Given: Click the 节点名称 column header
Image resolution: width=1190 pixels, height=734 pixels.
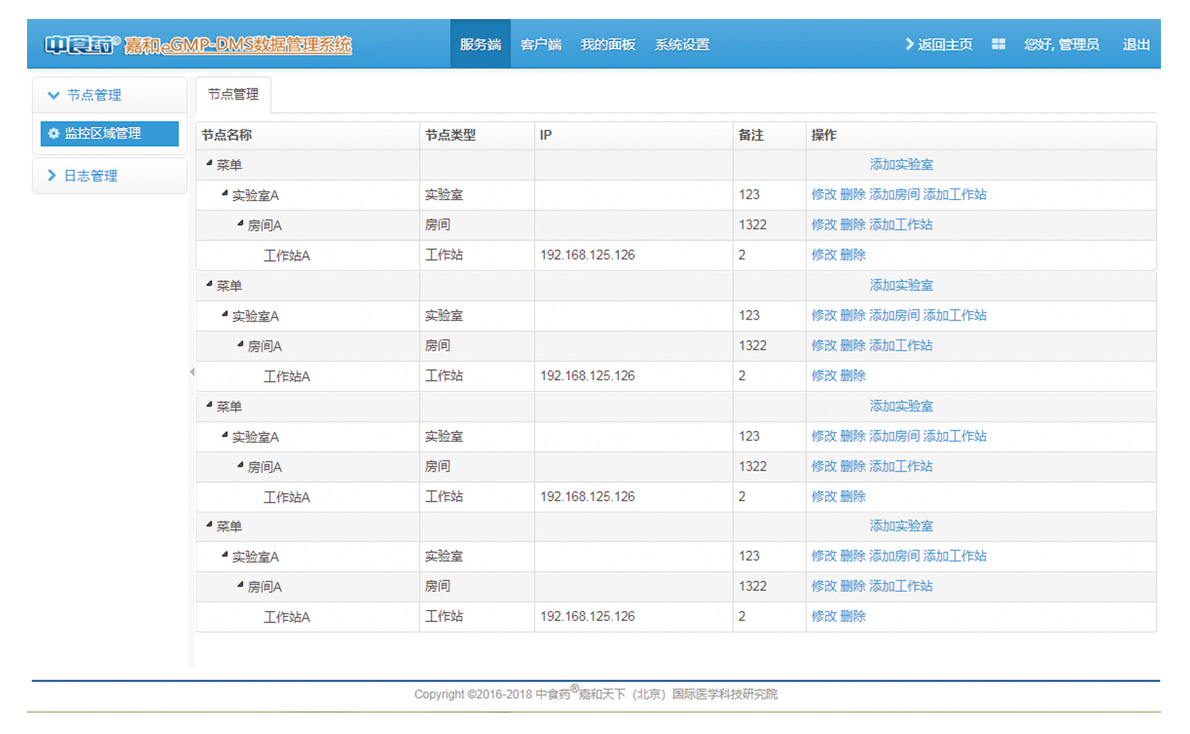Looking at the screenshot, I should [x=227, y=136].
